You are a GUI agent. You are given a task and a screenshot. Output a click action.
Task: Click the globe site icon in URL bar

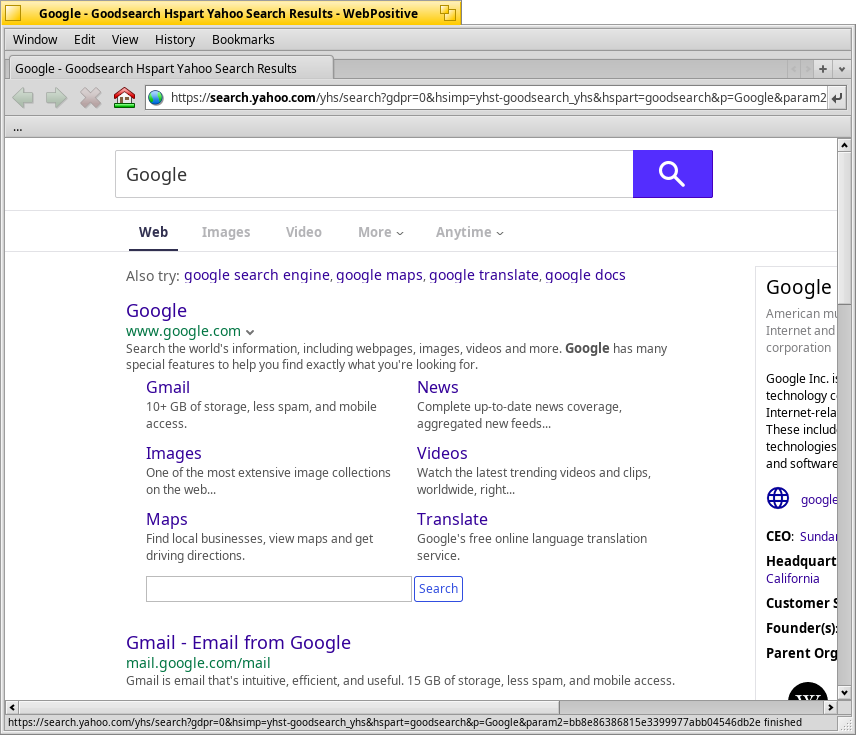tap(156, 98)
